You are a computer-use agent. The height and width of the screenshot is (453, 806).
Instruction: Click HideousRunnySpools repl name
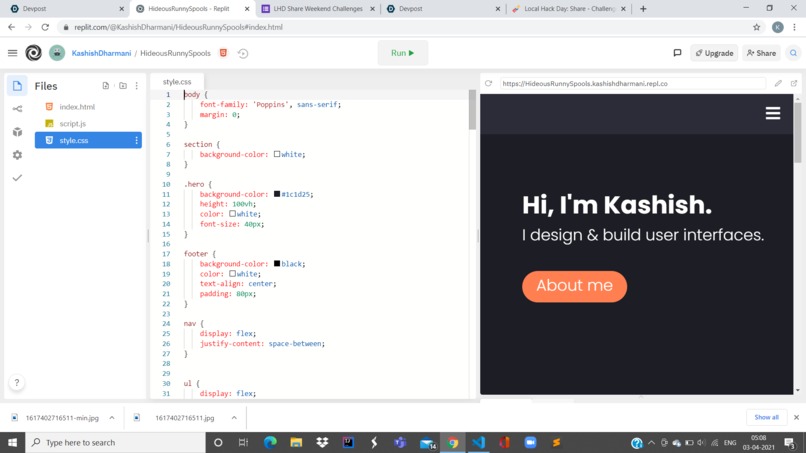click(175, 53)
